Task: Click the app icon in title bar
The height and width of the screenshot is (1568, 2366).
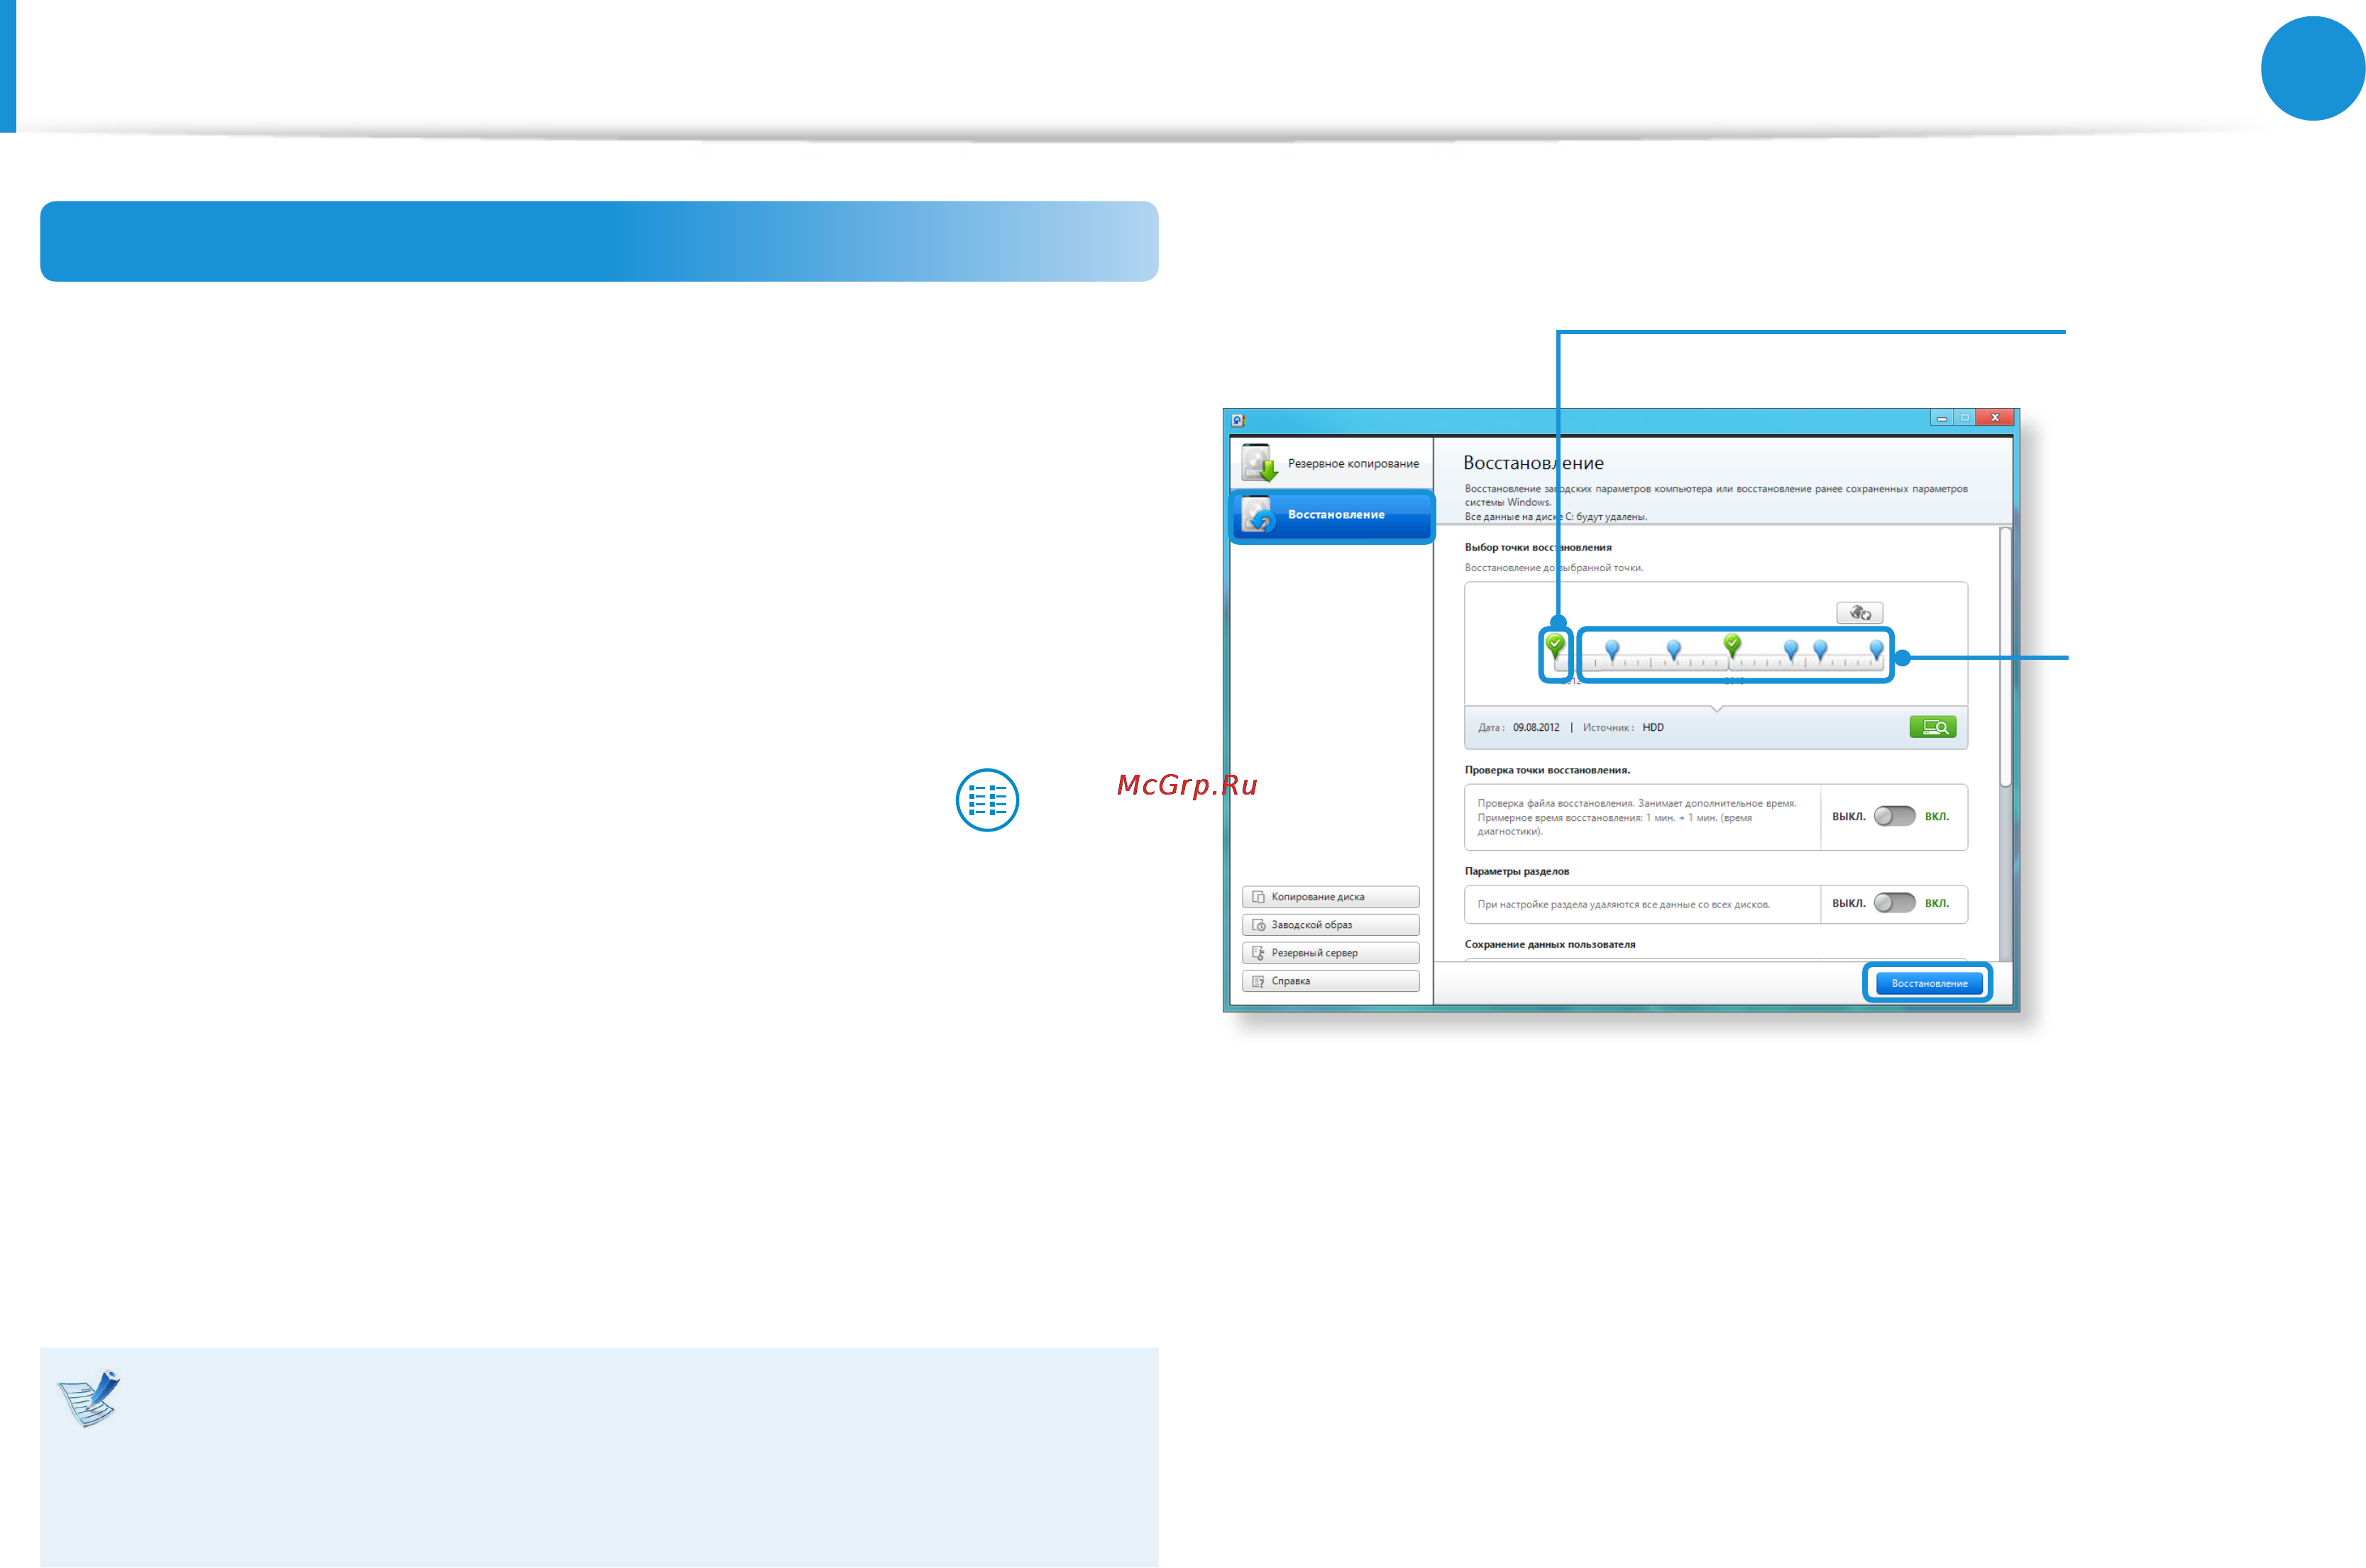Action: [1238, 420]
